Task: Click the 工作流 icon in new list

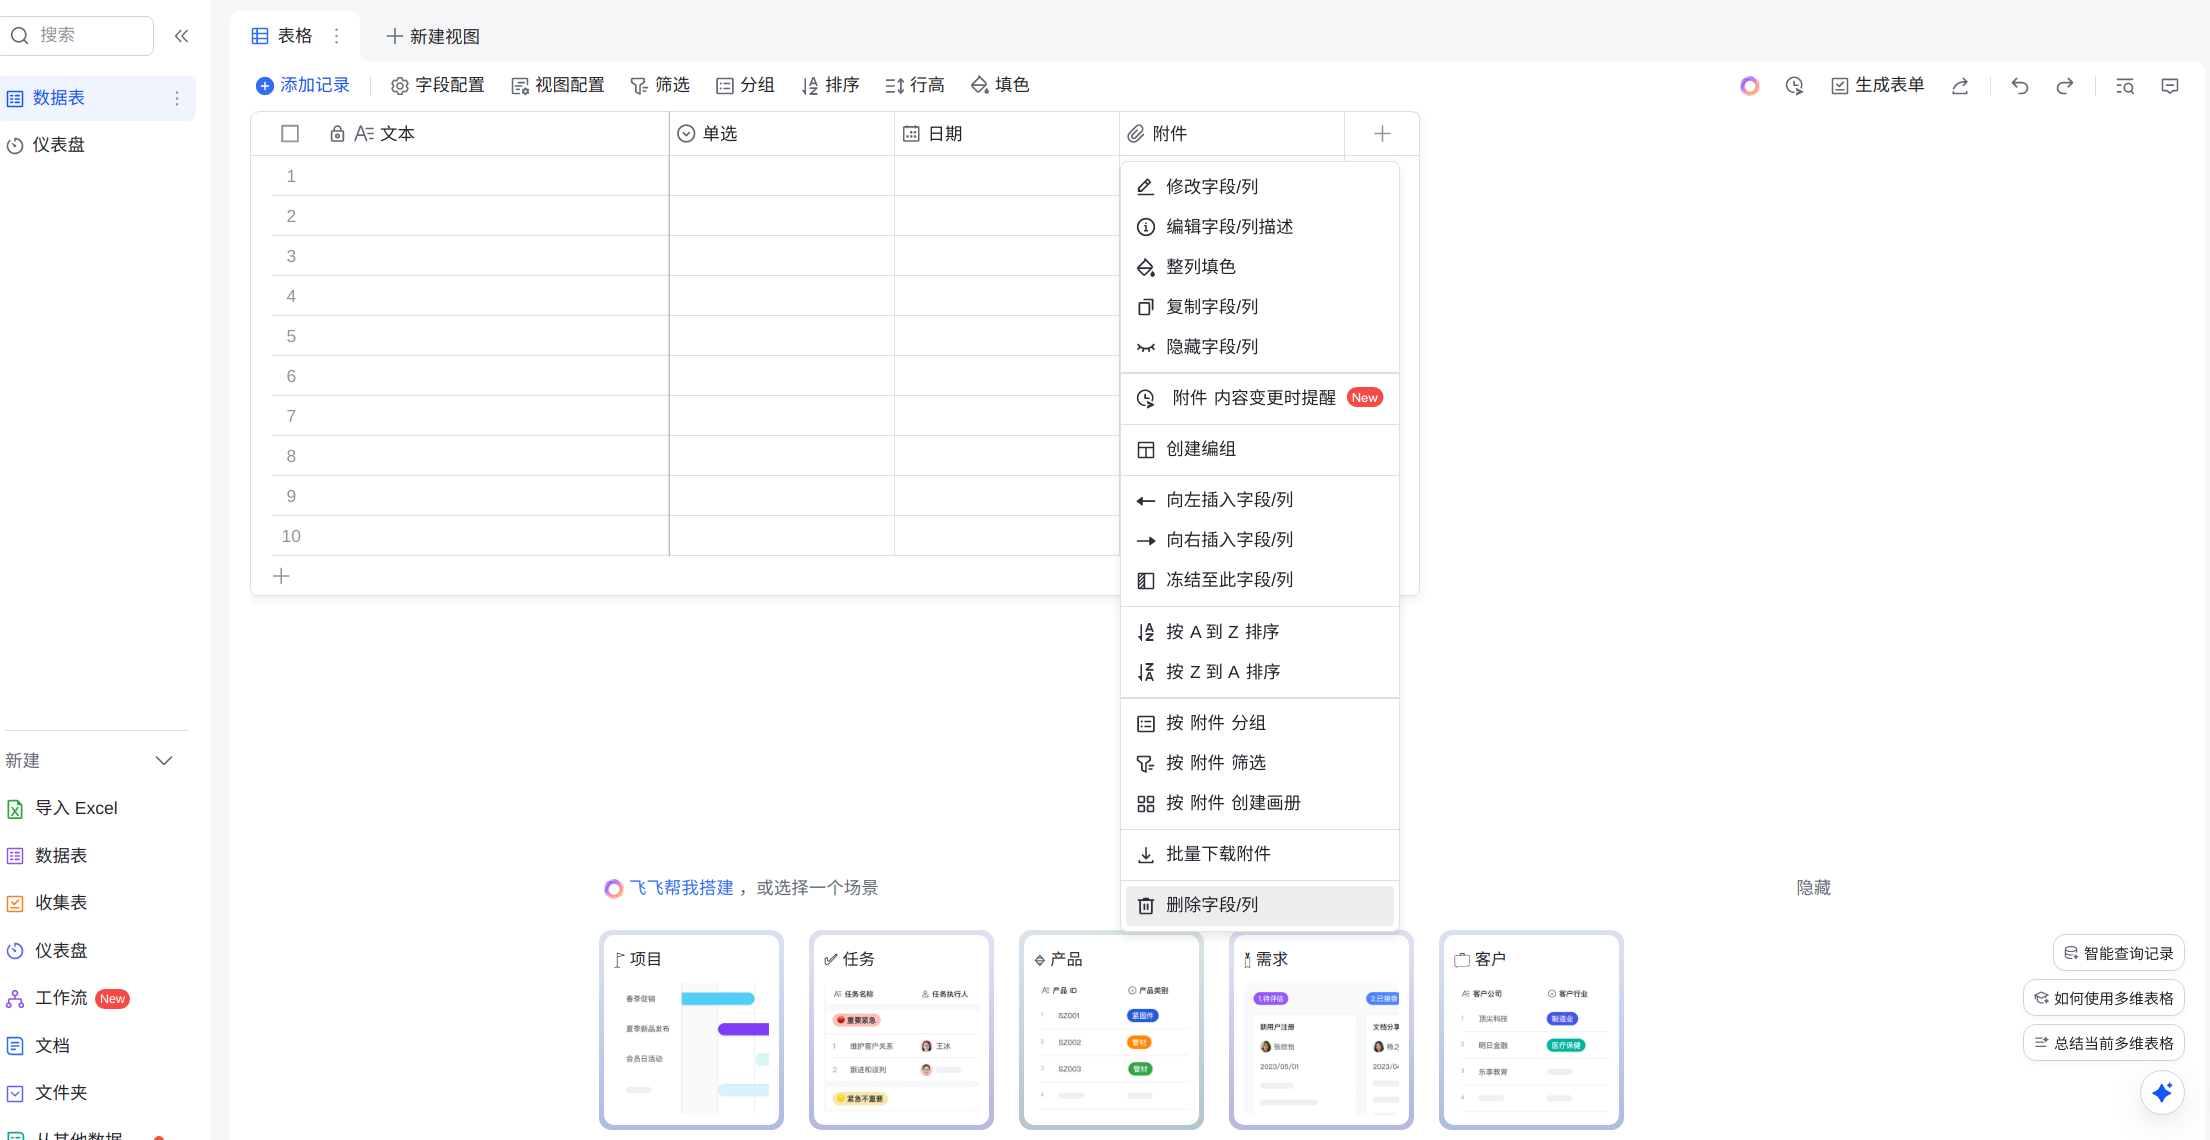Action: coord(15,998)
